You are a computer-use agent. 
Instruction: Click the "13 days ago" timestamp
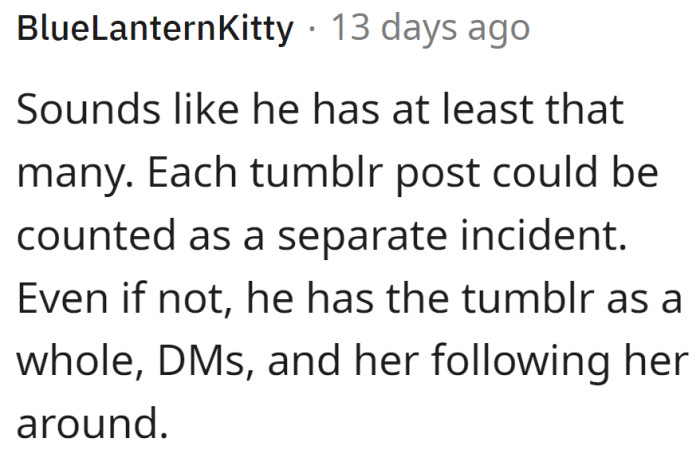(431, 30)
